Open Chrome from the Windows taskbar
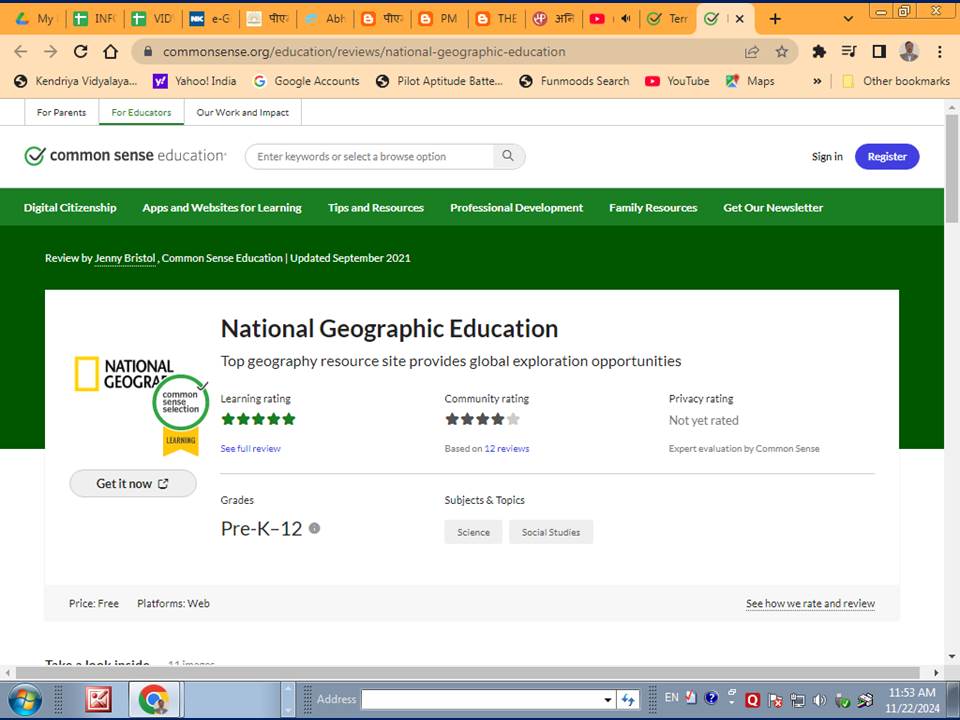Viewport: 960px width, 720px height. pyautogui.click(x=153, y=699)
